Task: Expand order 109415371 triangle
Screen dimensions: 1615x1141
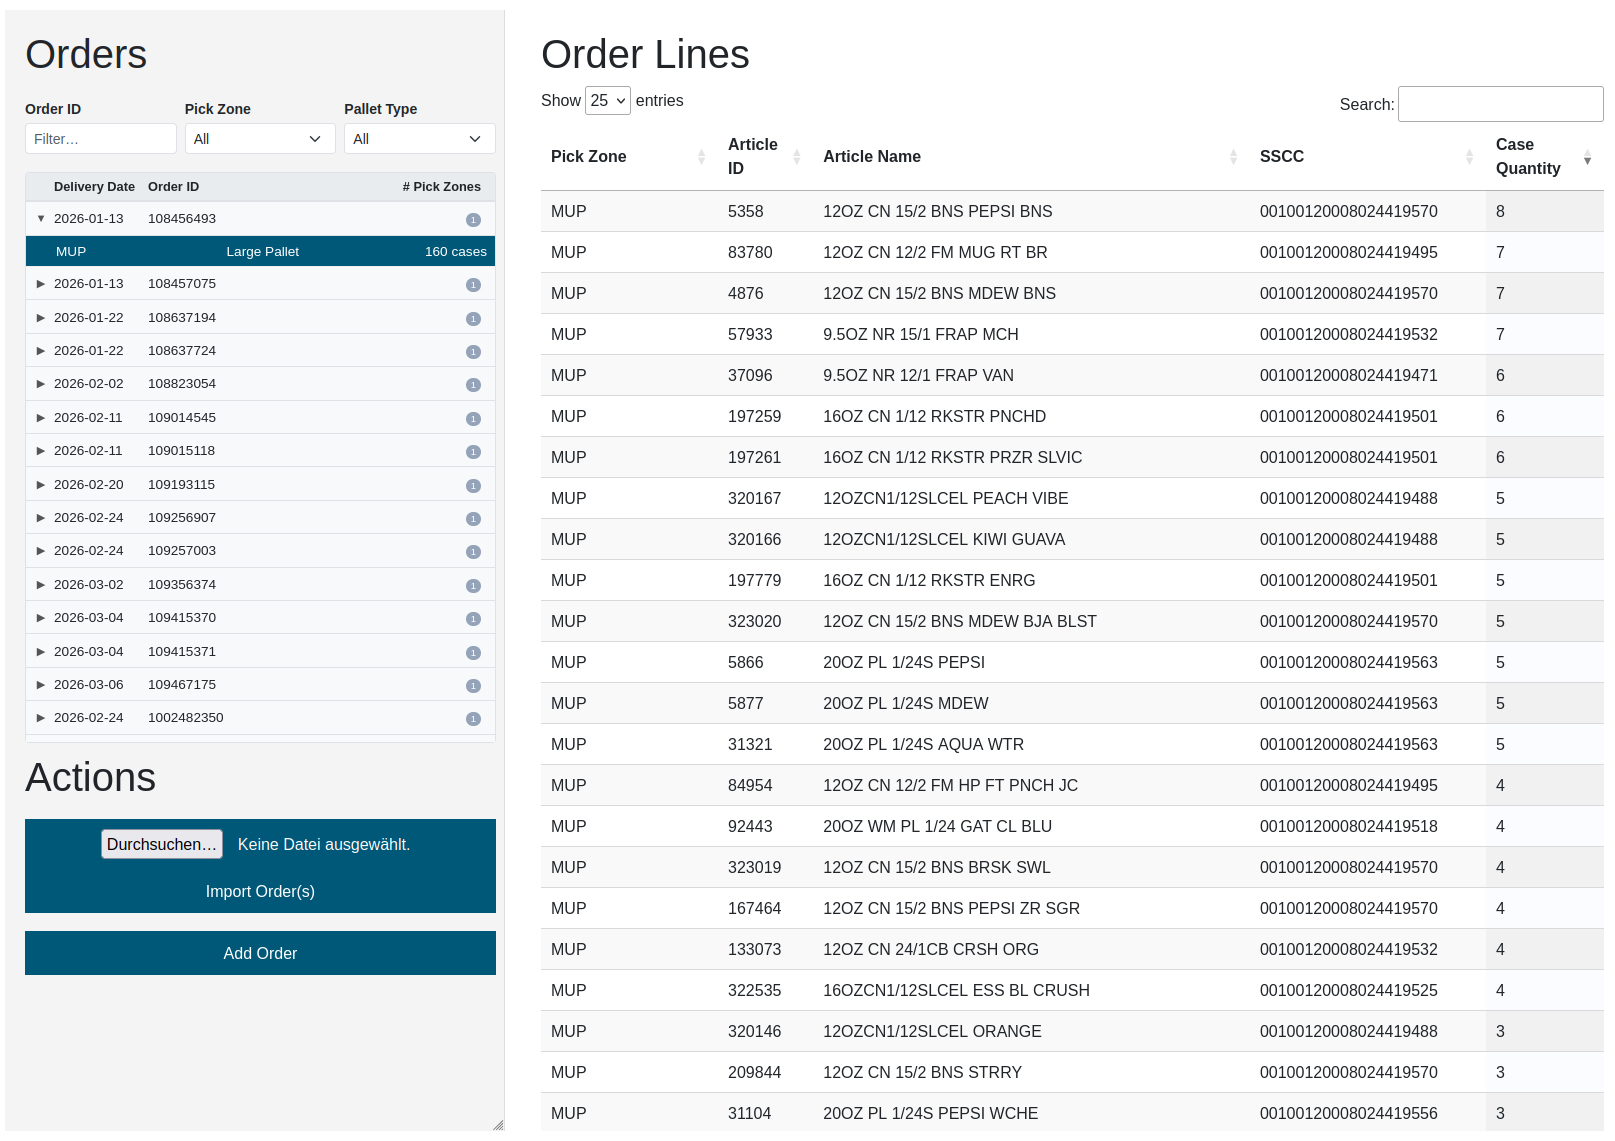Action: pyautogui.click(x=41, y=652)
